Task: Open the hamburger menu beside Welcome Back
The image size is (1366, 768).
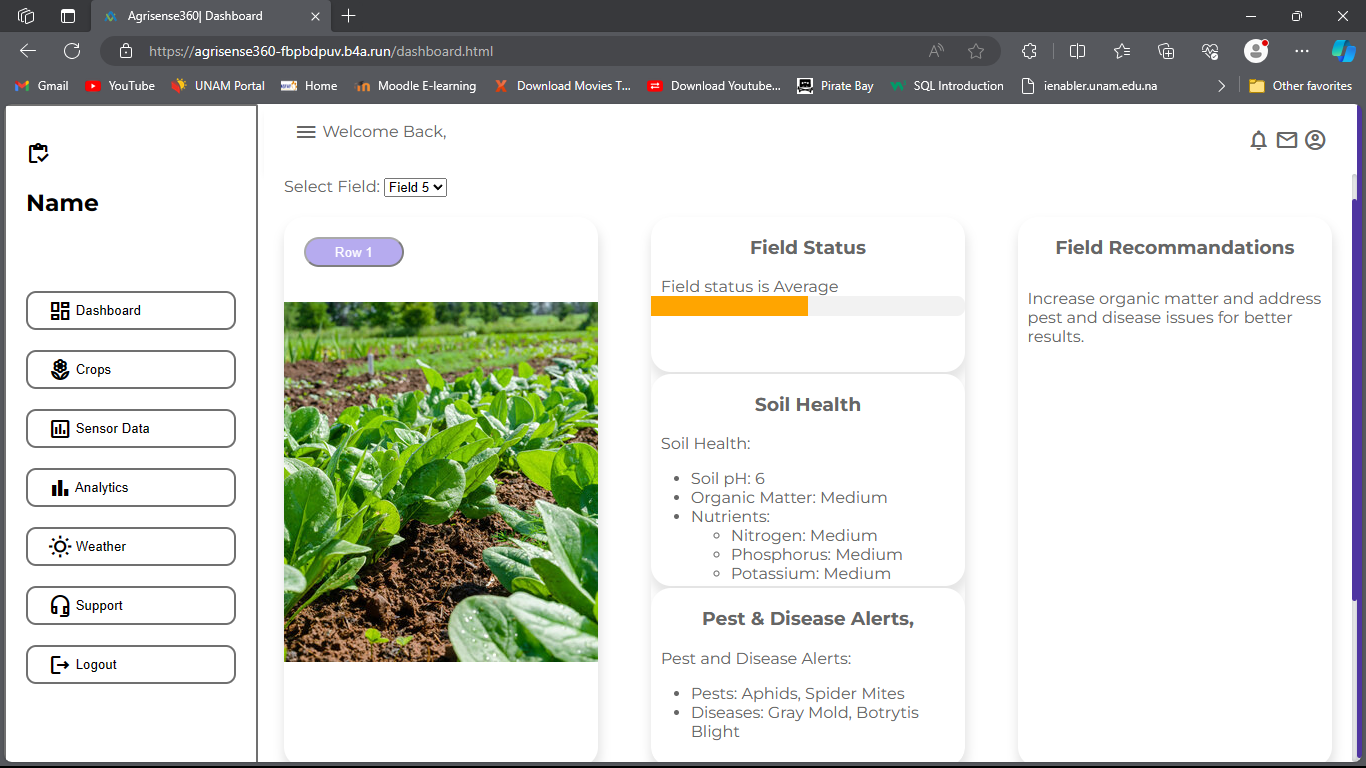Action: [306, 132]
